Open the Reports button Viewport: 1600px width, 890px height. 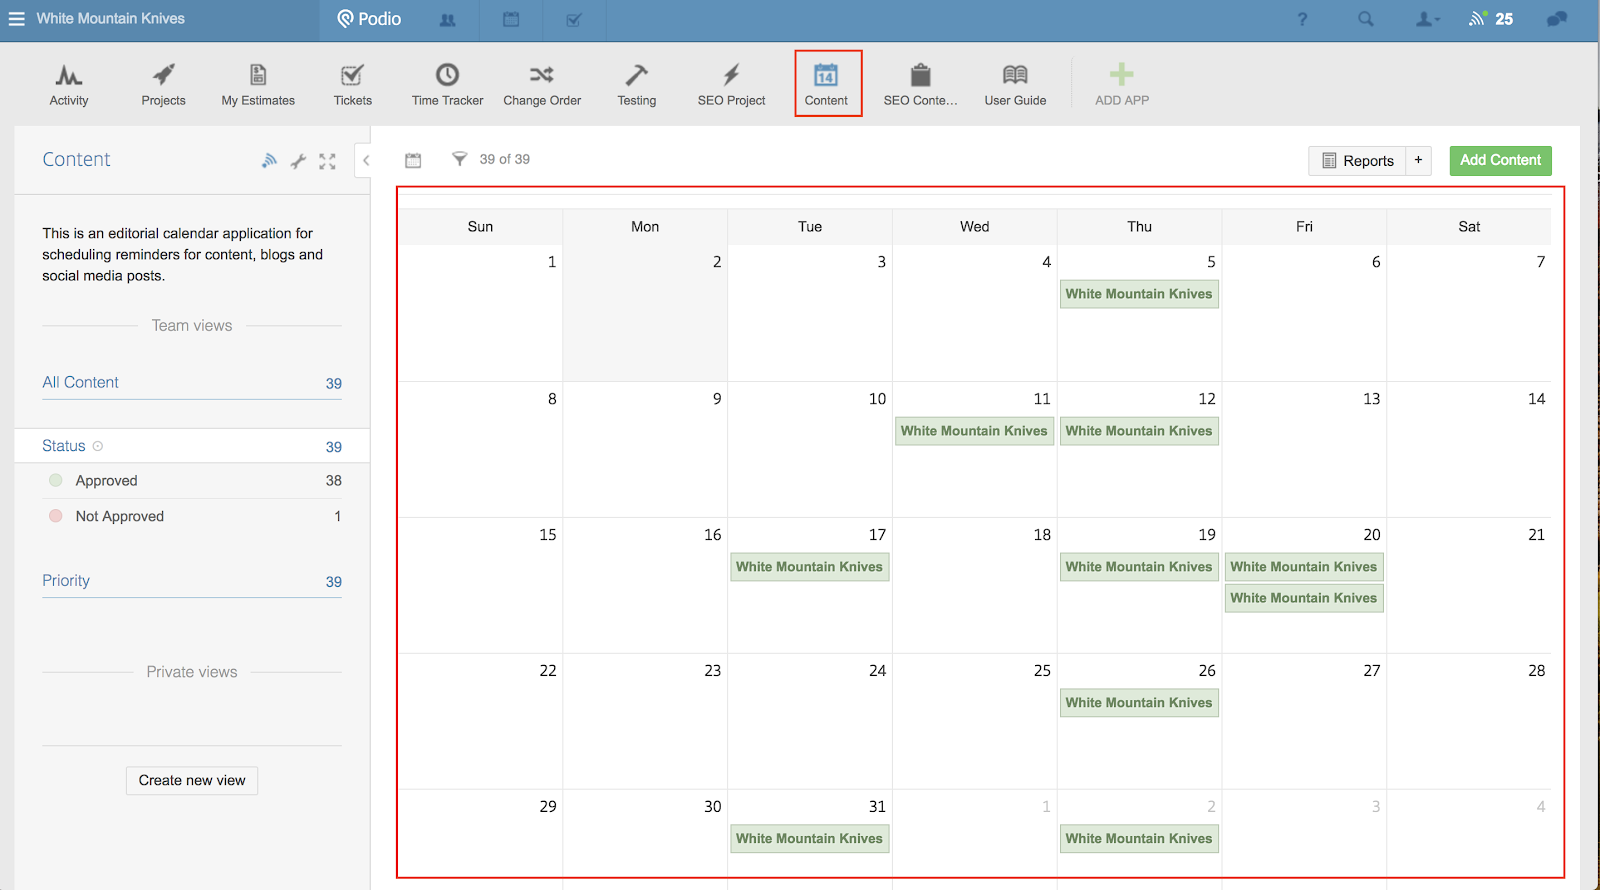(x=1357, y=161)
